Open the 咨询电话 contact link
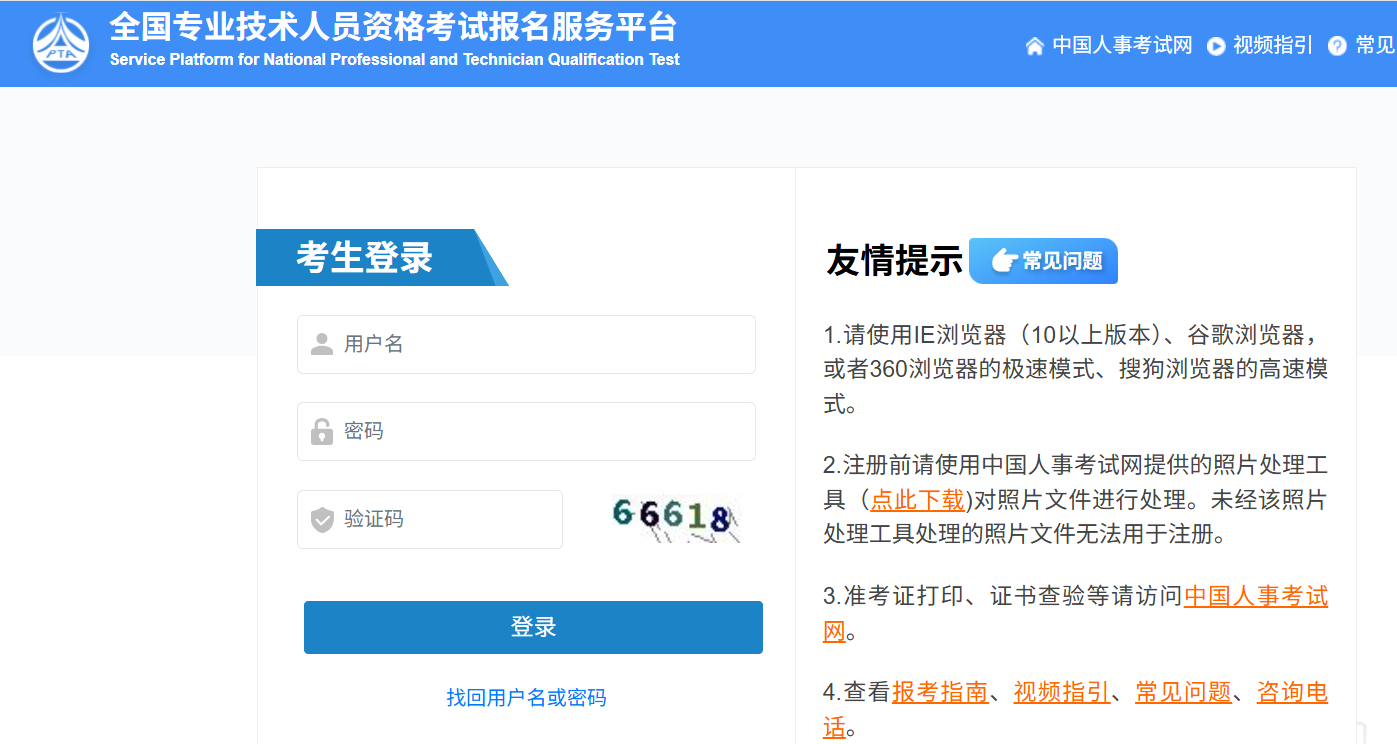Image resolution: width=1397 pixels, height=744 pixels. (1290, 691)
